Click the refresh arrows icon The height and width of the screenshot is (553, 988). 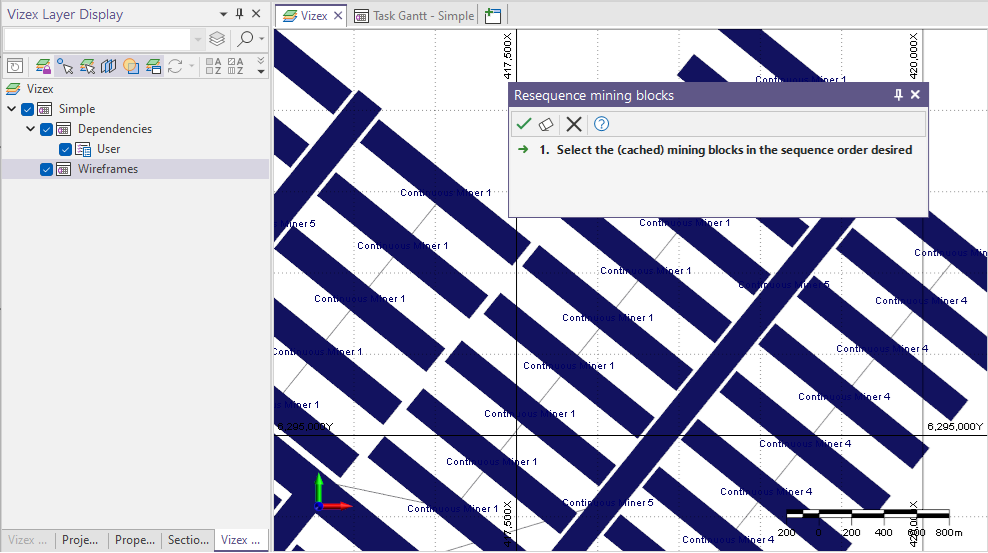coord(175,66)
